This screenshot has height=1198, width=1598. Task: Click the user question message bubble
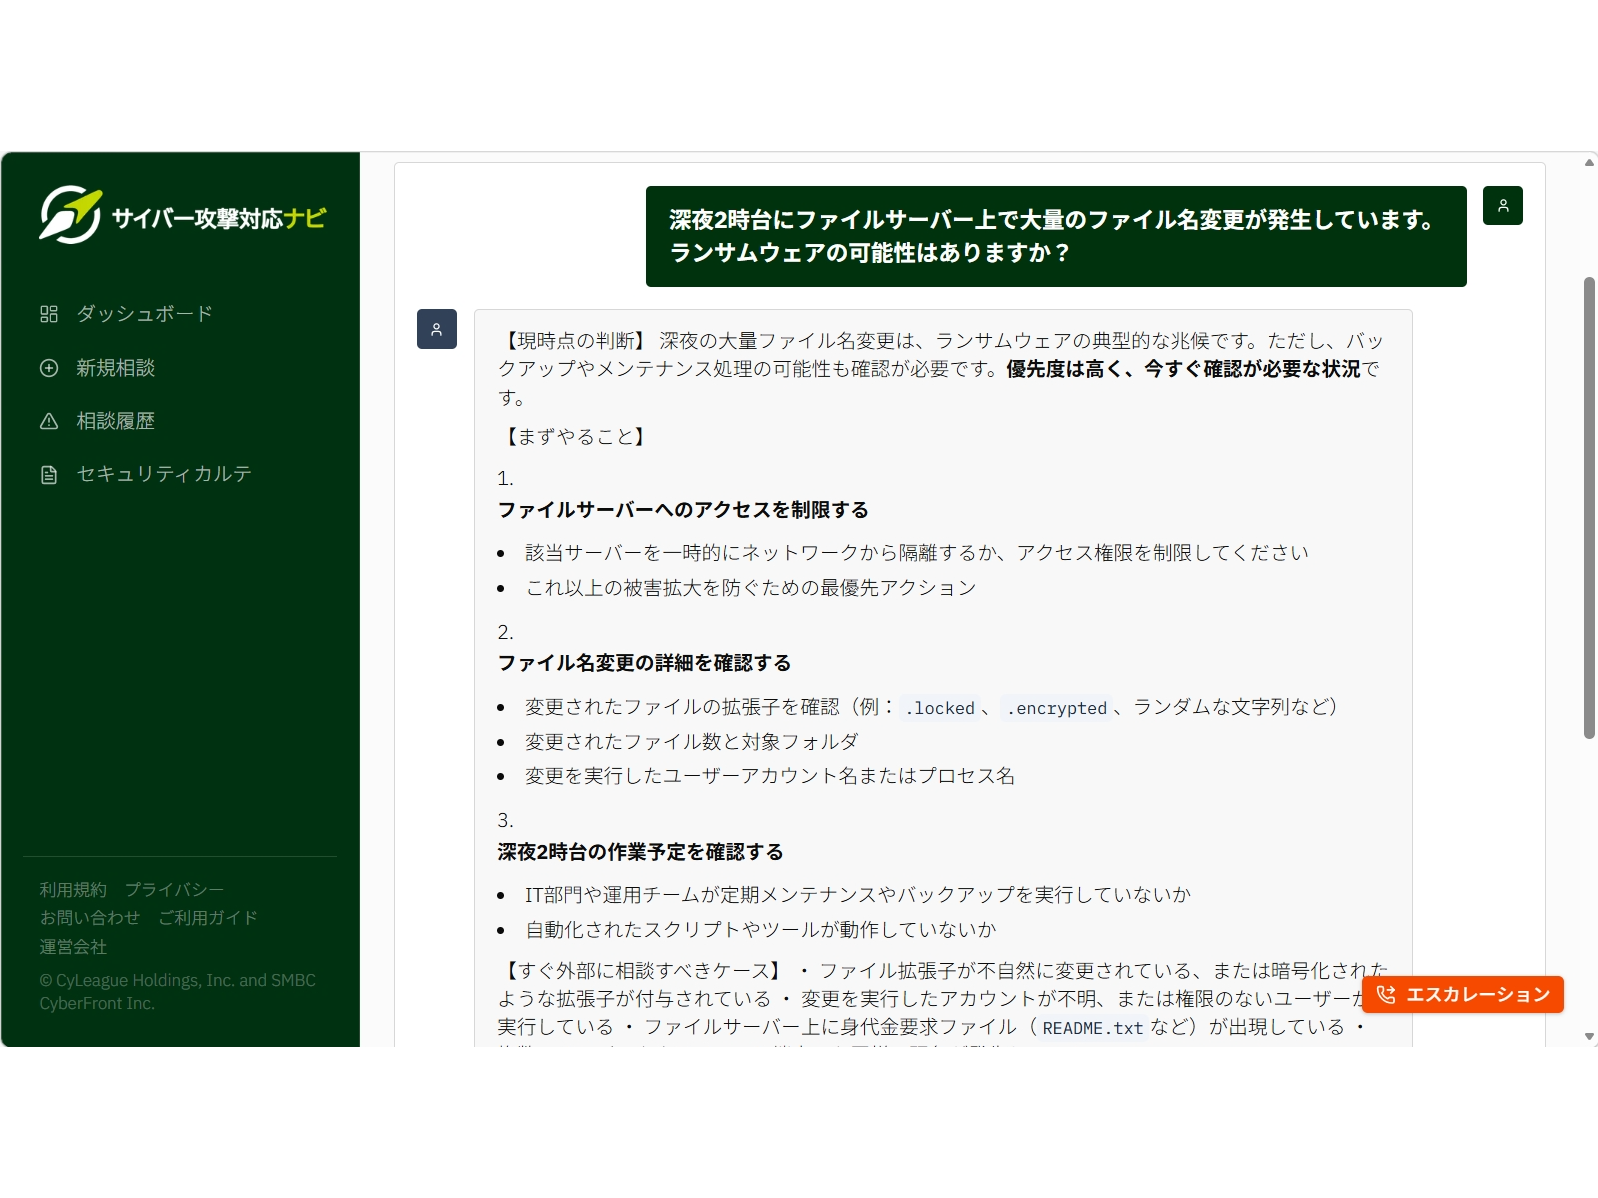point(1056,236)
